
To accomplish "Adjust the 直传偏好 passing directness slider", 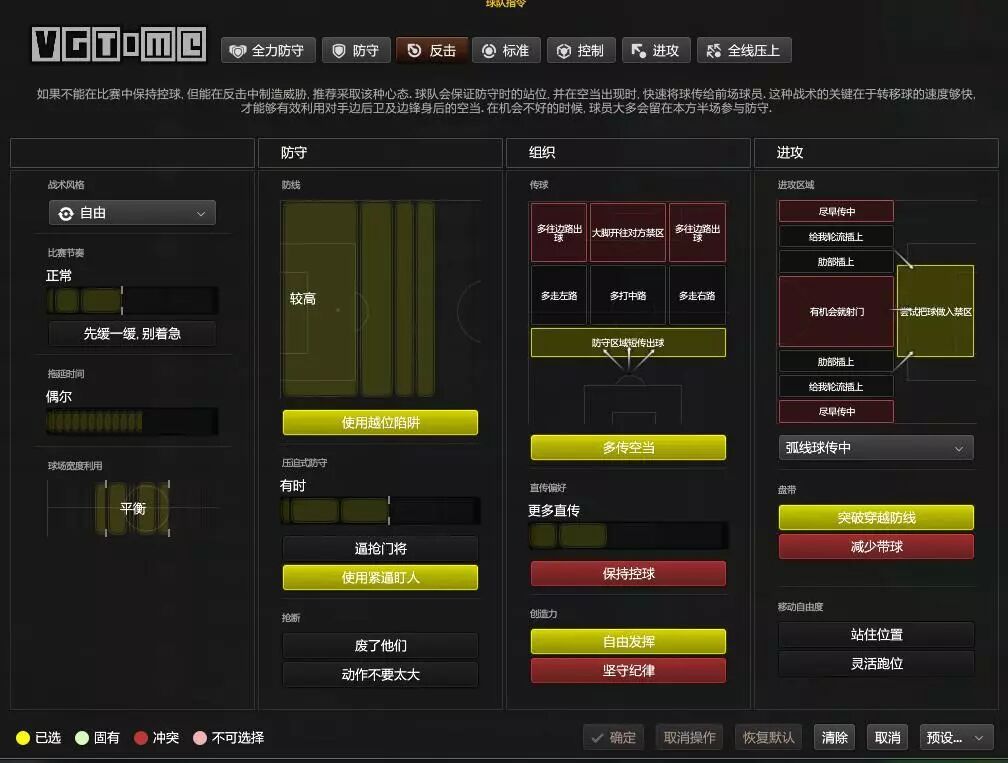I will [x=628, y=535].
